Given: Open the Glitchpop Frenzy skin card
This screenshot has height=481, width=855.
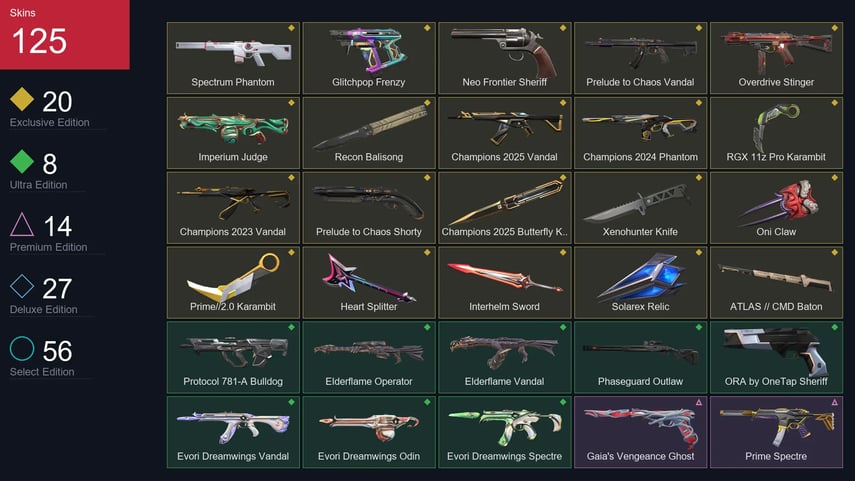Looking at the screenshot, I should [369, 58].
